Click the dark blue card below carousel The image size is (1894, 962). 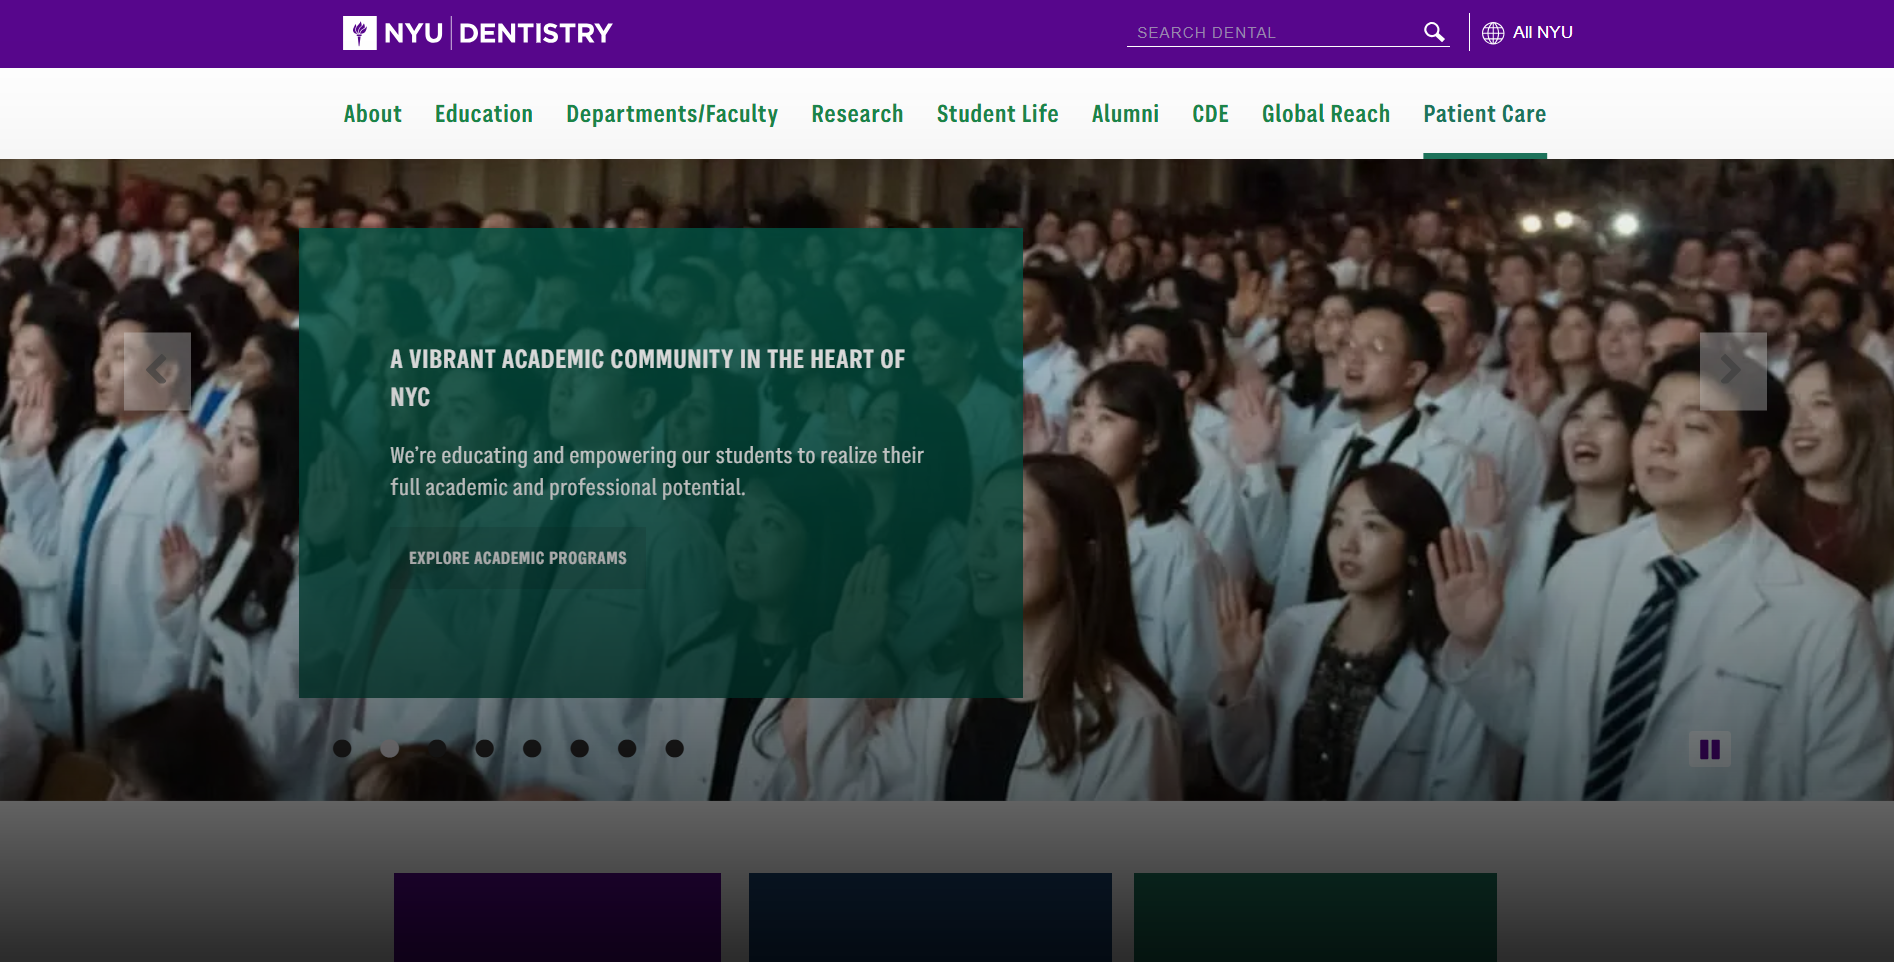930,917
